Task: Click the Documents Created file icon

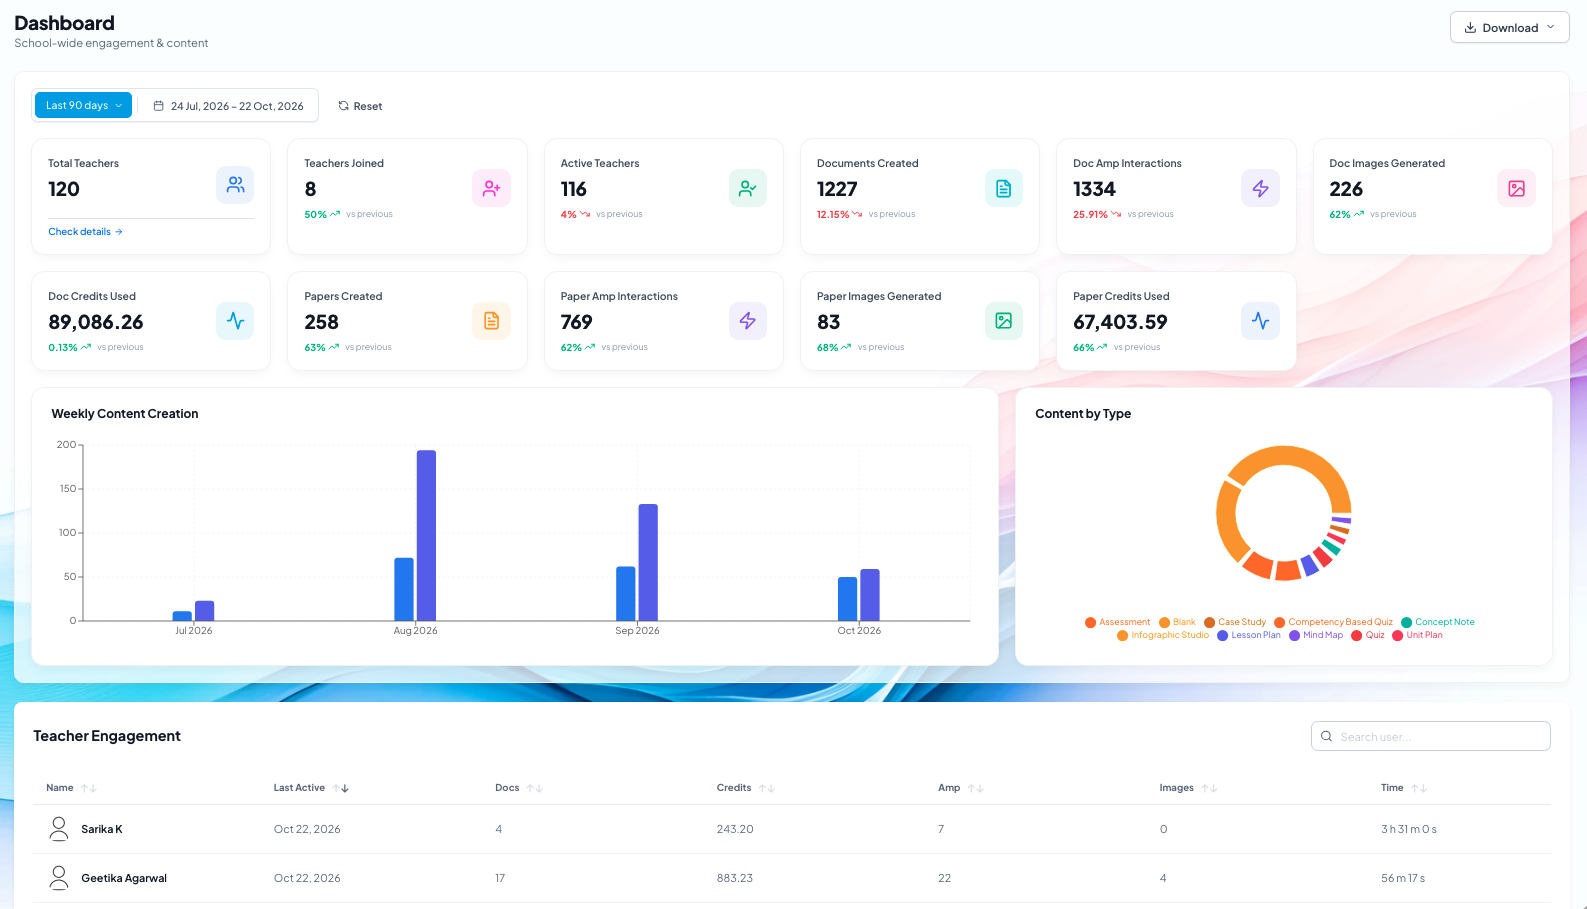Action: [1004, 188]
